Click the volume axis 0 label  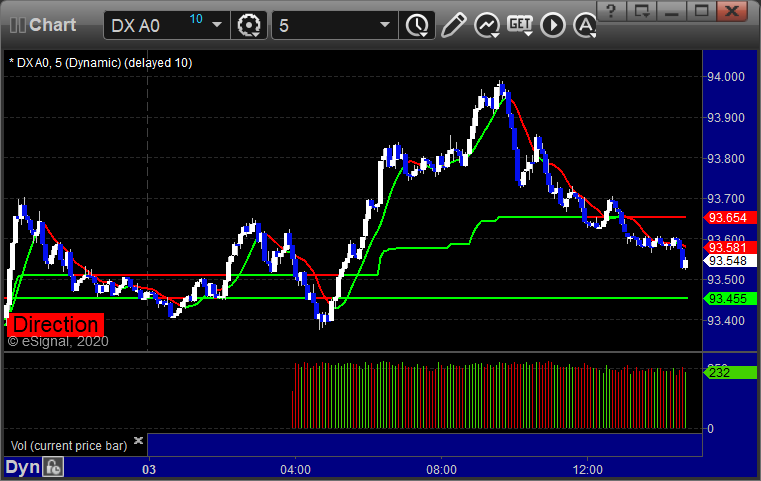[711, 429]
